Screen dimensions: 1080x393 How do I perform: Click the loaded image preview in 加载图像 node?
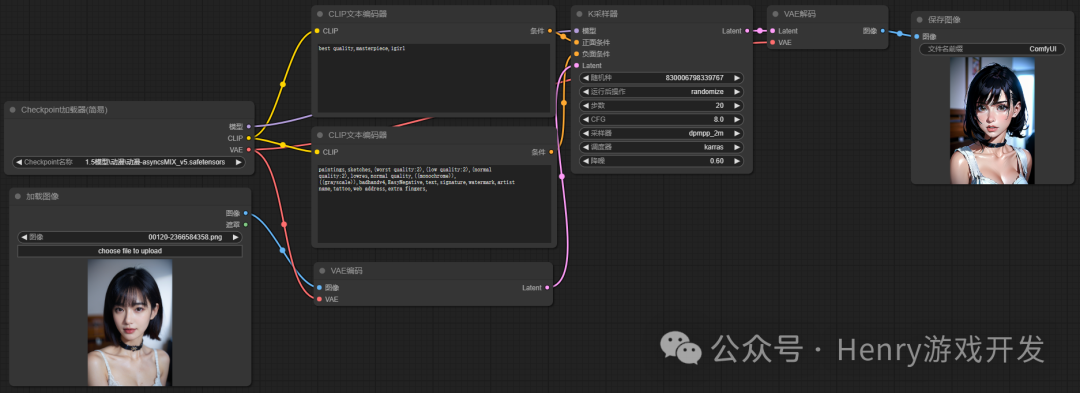click(129, 322)
